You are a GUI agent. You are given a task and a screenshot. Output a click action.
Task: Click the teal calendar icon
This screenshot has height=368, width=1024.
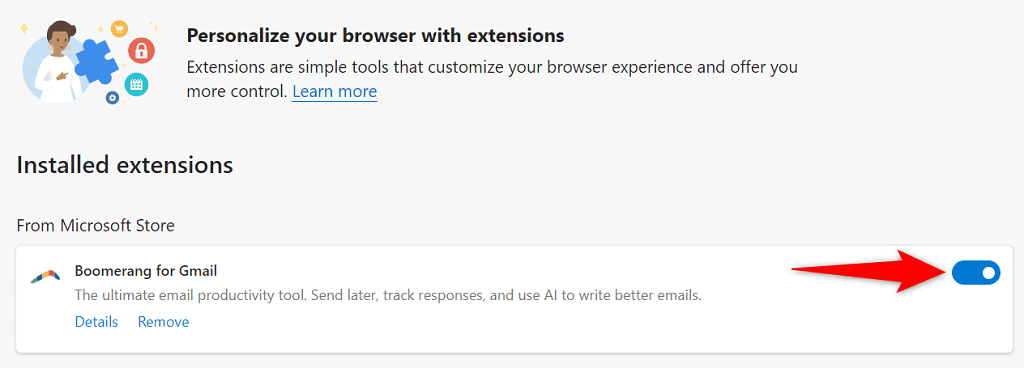point(136,84)
